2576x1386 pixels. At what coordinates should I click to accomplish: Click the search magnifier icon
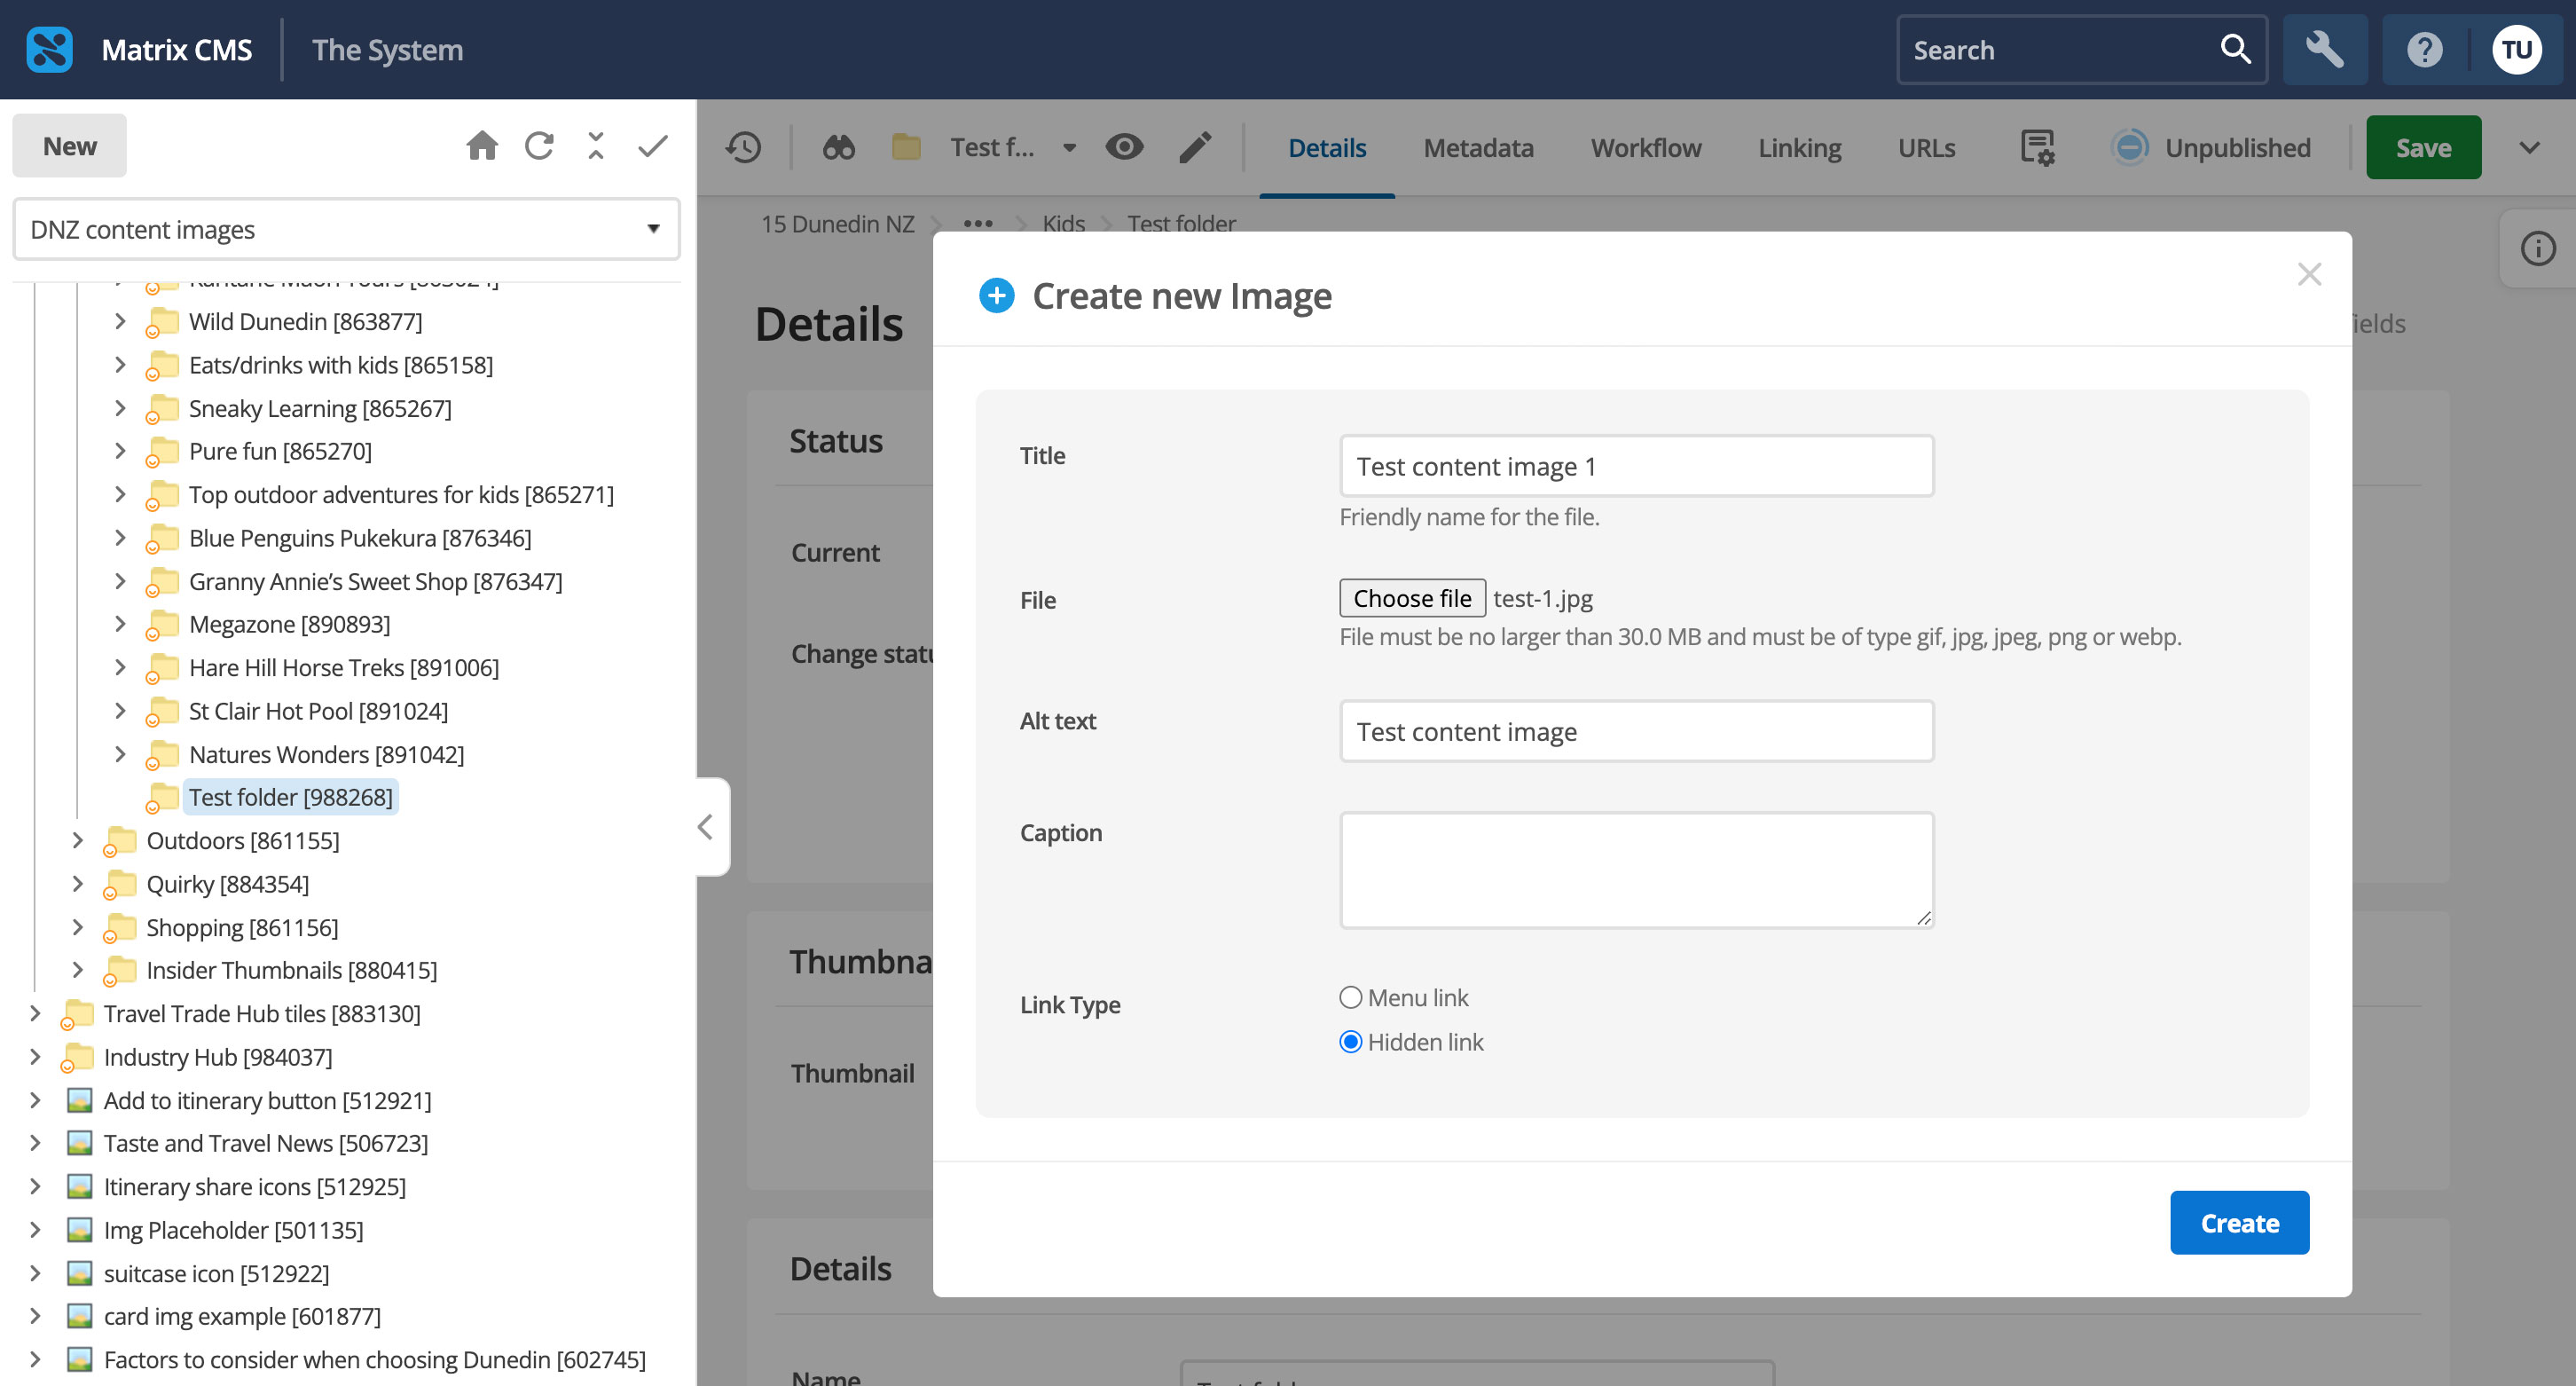[2235, 49]
